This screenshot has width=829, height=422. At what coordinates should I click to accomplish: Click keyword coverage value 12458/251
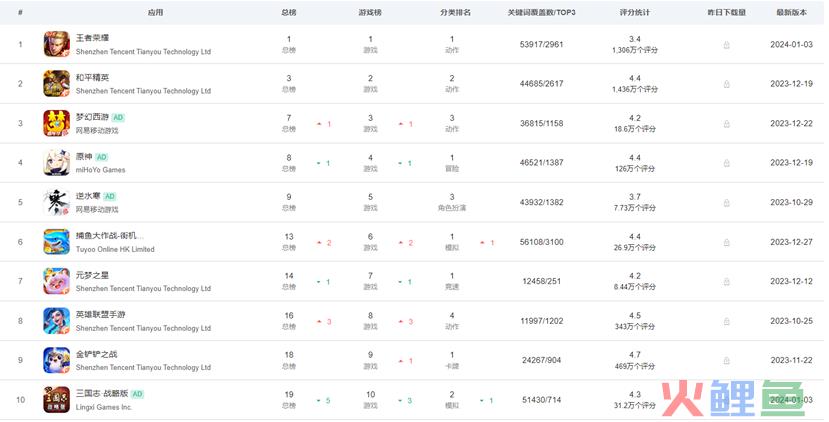[541, 281]
